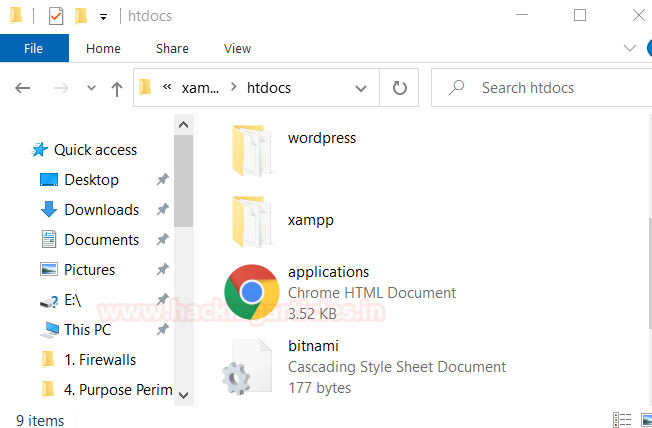
Task: Open the recent locations dropdown arrow
Action: [90, 88]
